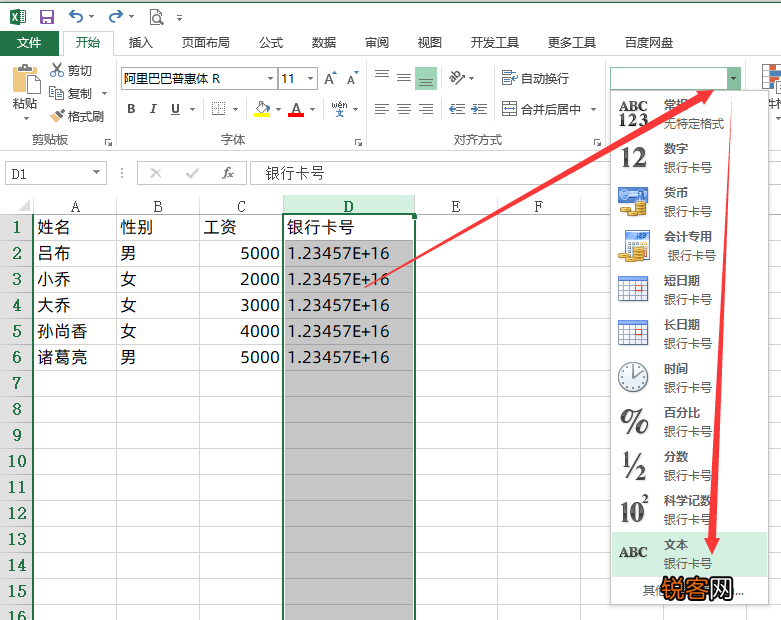Expand the Merge & Center (合并后居中) dropdown arrow
Screen dimensions: 781x620
click(593, 109)
